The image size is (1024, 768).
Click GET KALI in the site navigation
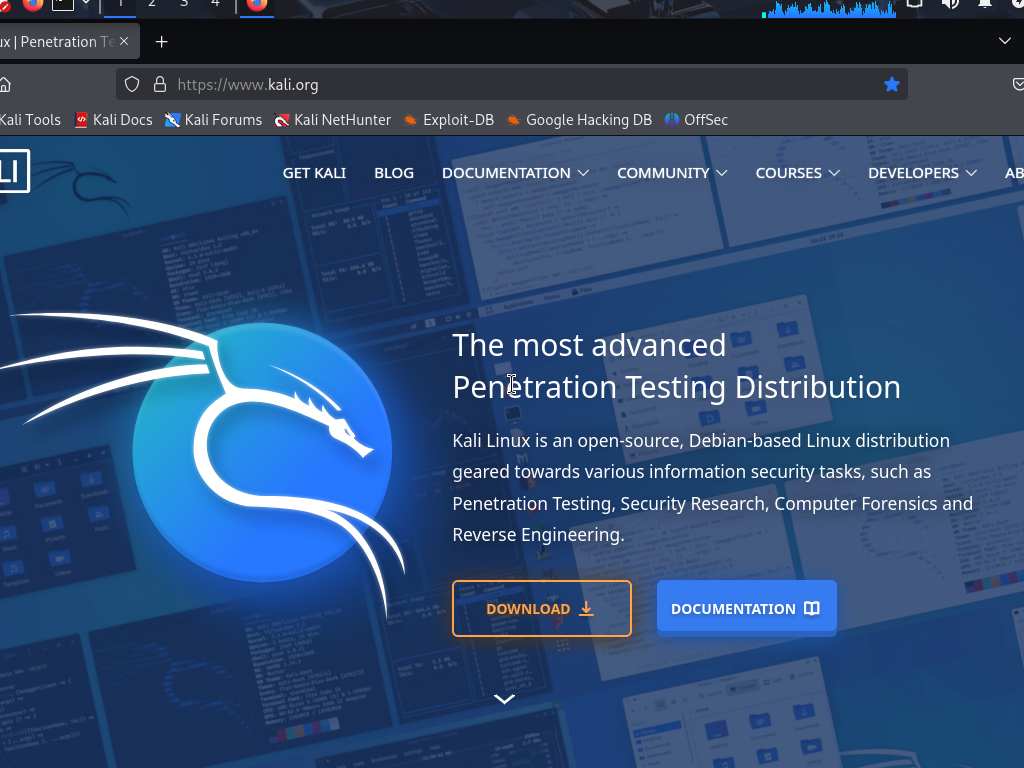(314, 173)
